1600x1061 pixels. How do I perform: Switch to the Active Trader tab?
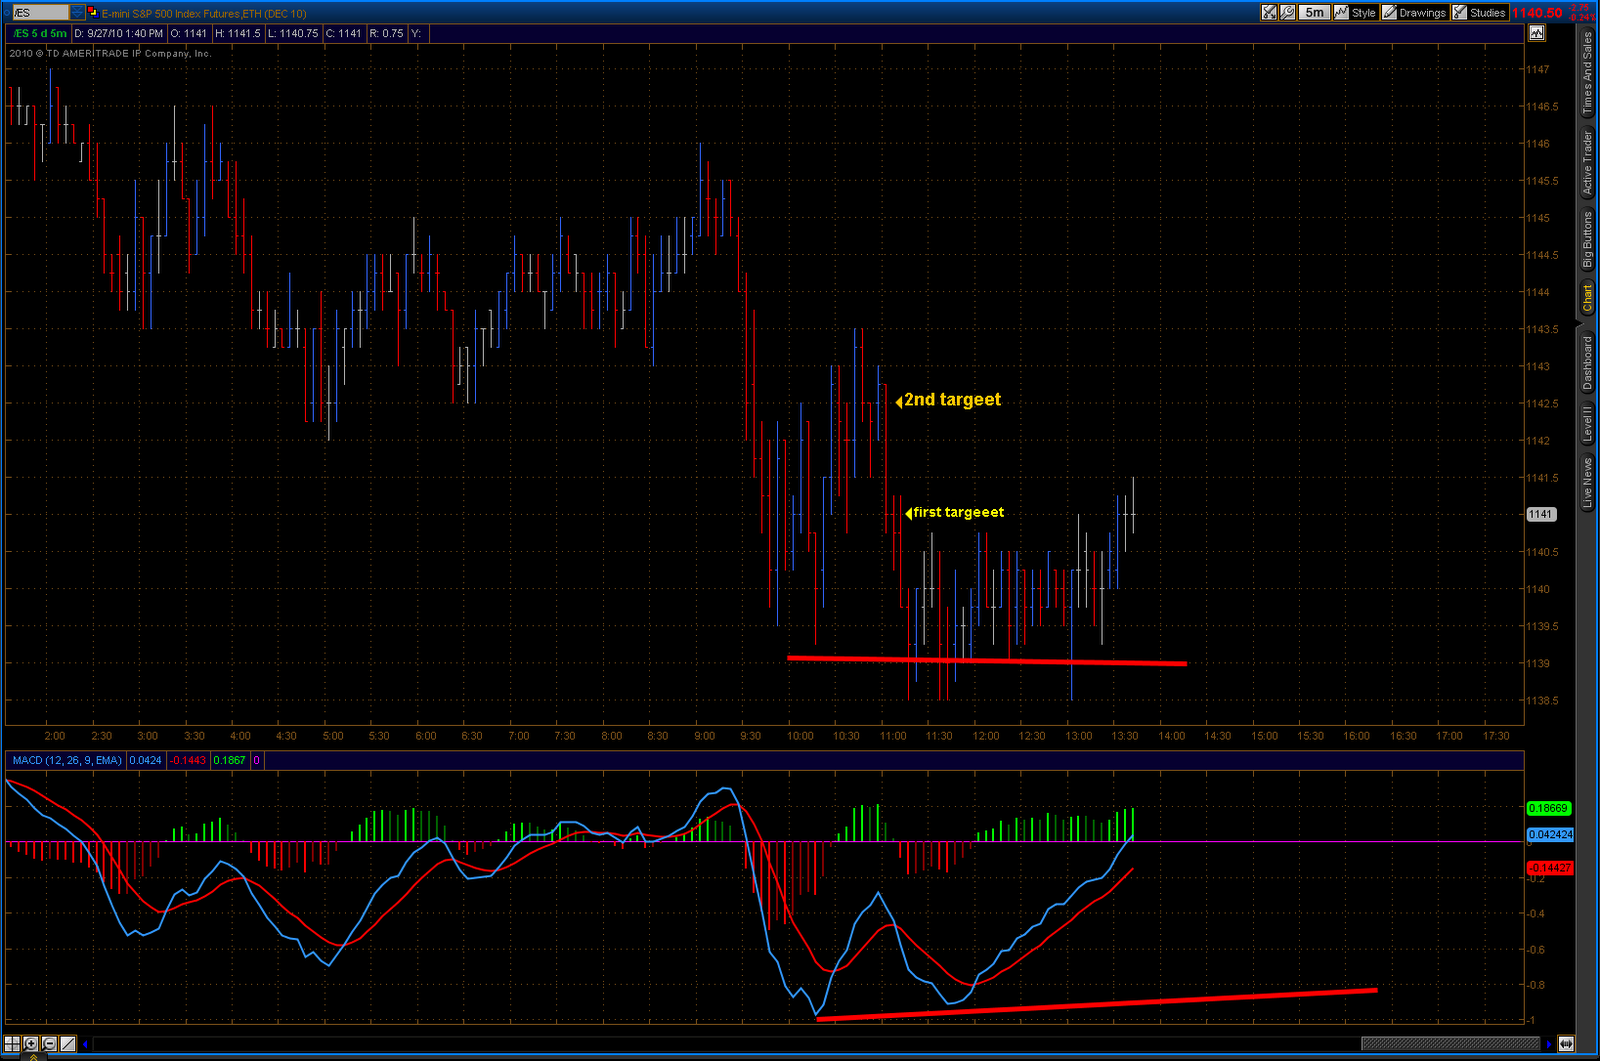click(x=1587, y=162)
